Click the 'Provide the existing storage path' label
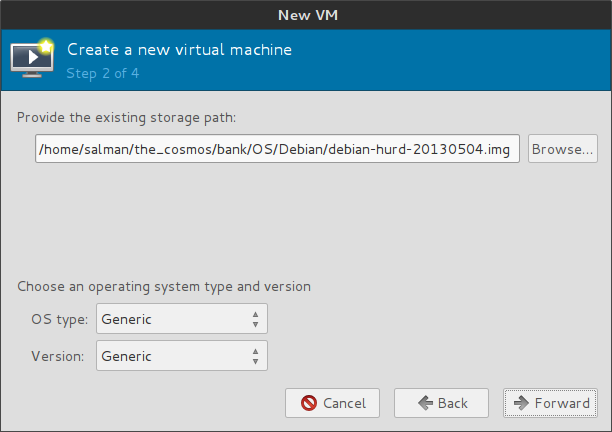Image resolution: width=612 pixels, height=432 pixels. [x=126, y=118]
